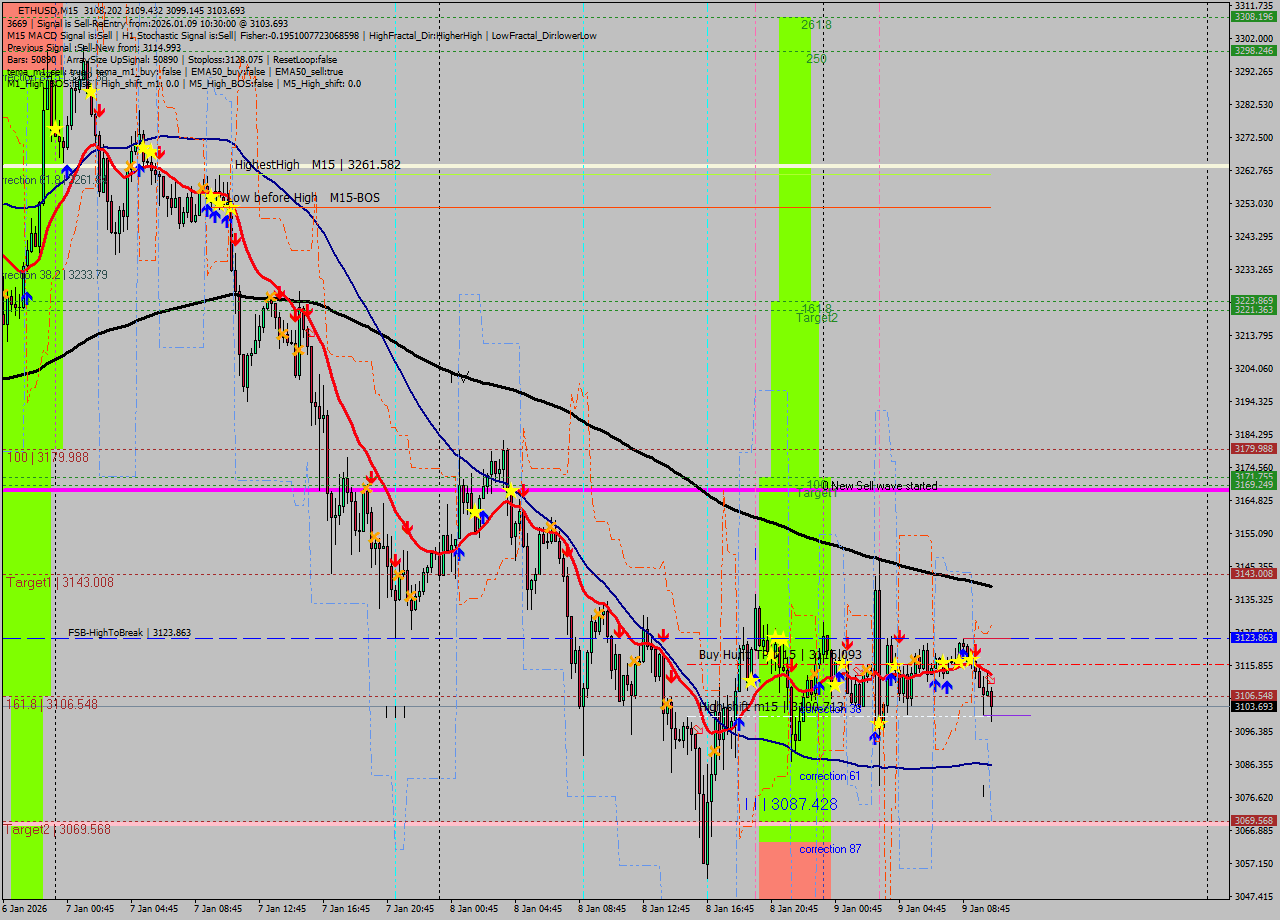The image size is (1280, 920).
Task: Click the Target2 3069.568 level label
Action: click(58, 829)
